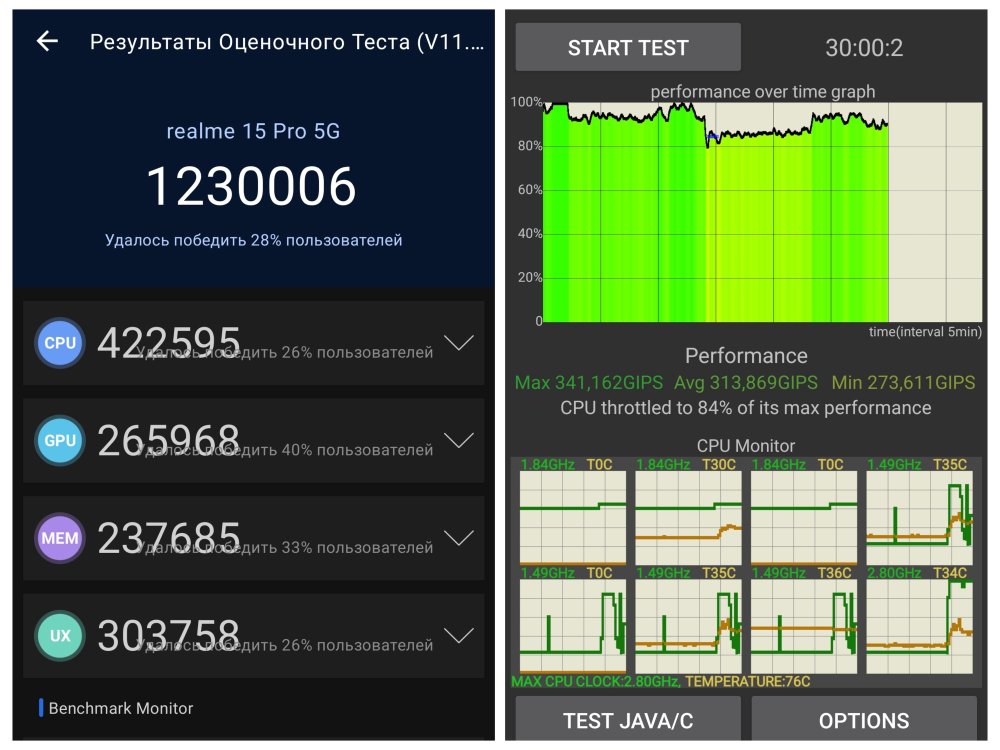The height and width of the screenshot is (750, 1000).
Task: Open the OPTIONS button
Action: 864,721
